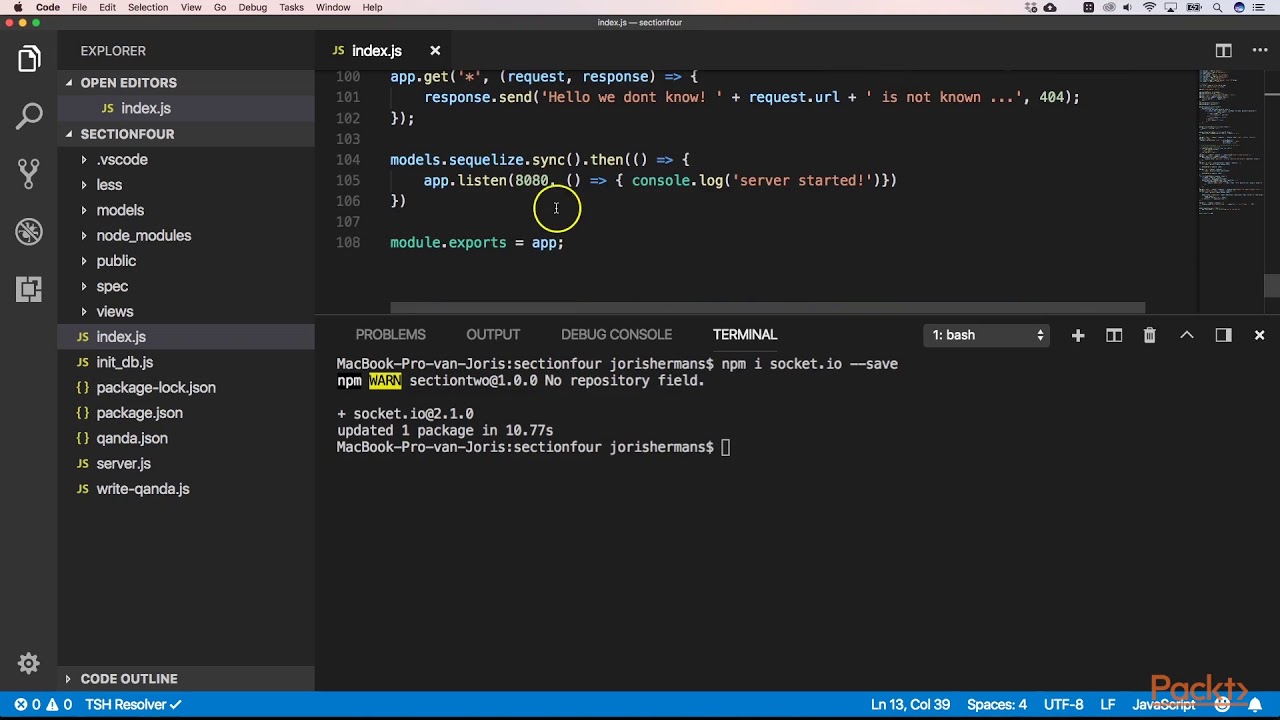Change indentation via Spaces: 4
1280x720 pixels.
(996, 705)
